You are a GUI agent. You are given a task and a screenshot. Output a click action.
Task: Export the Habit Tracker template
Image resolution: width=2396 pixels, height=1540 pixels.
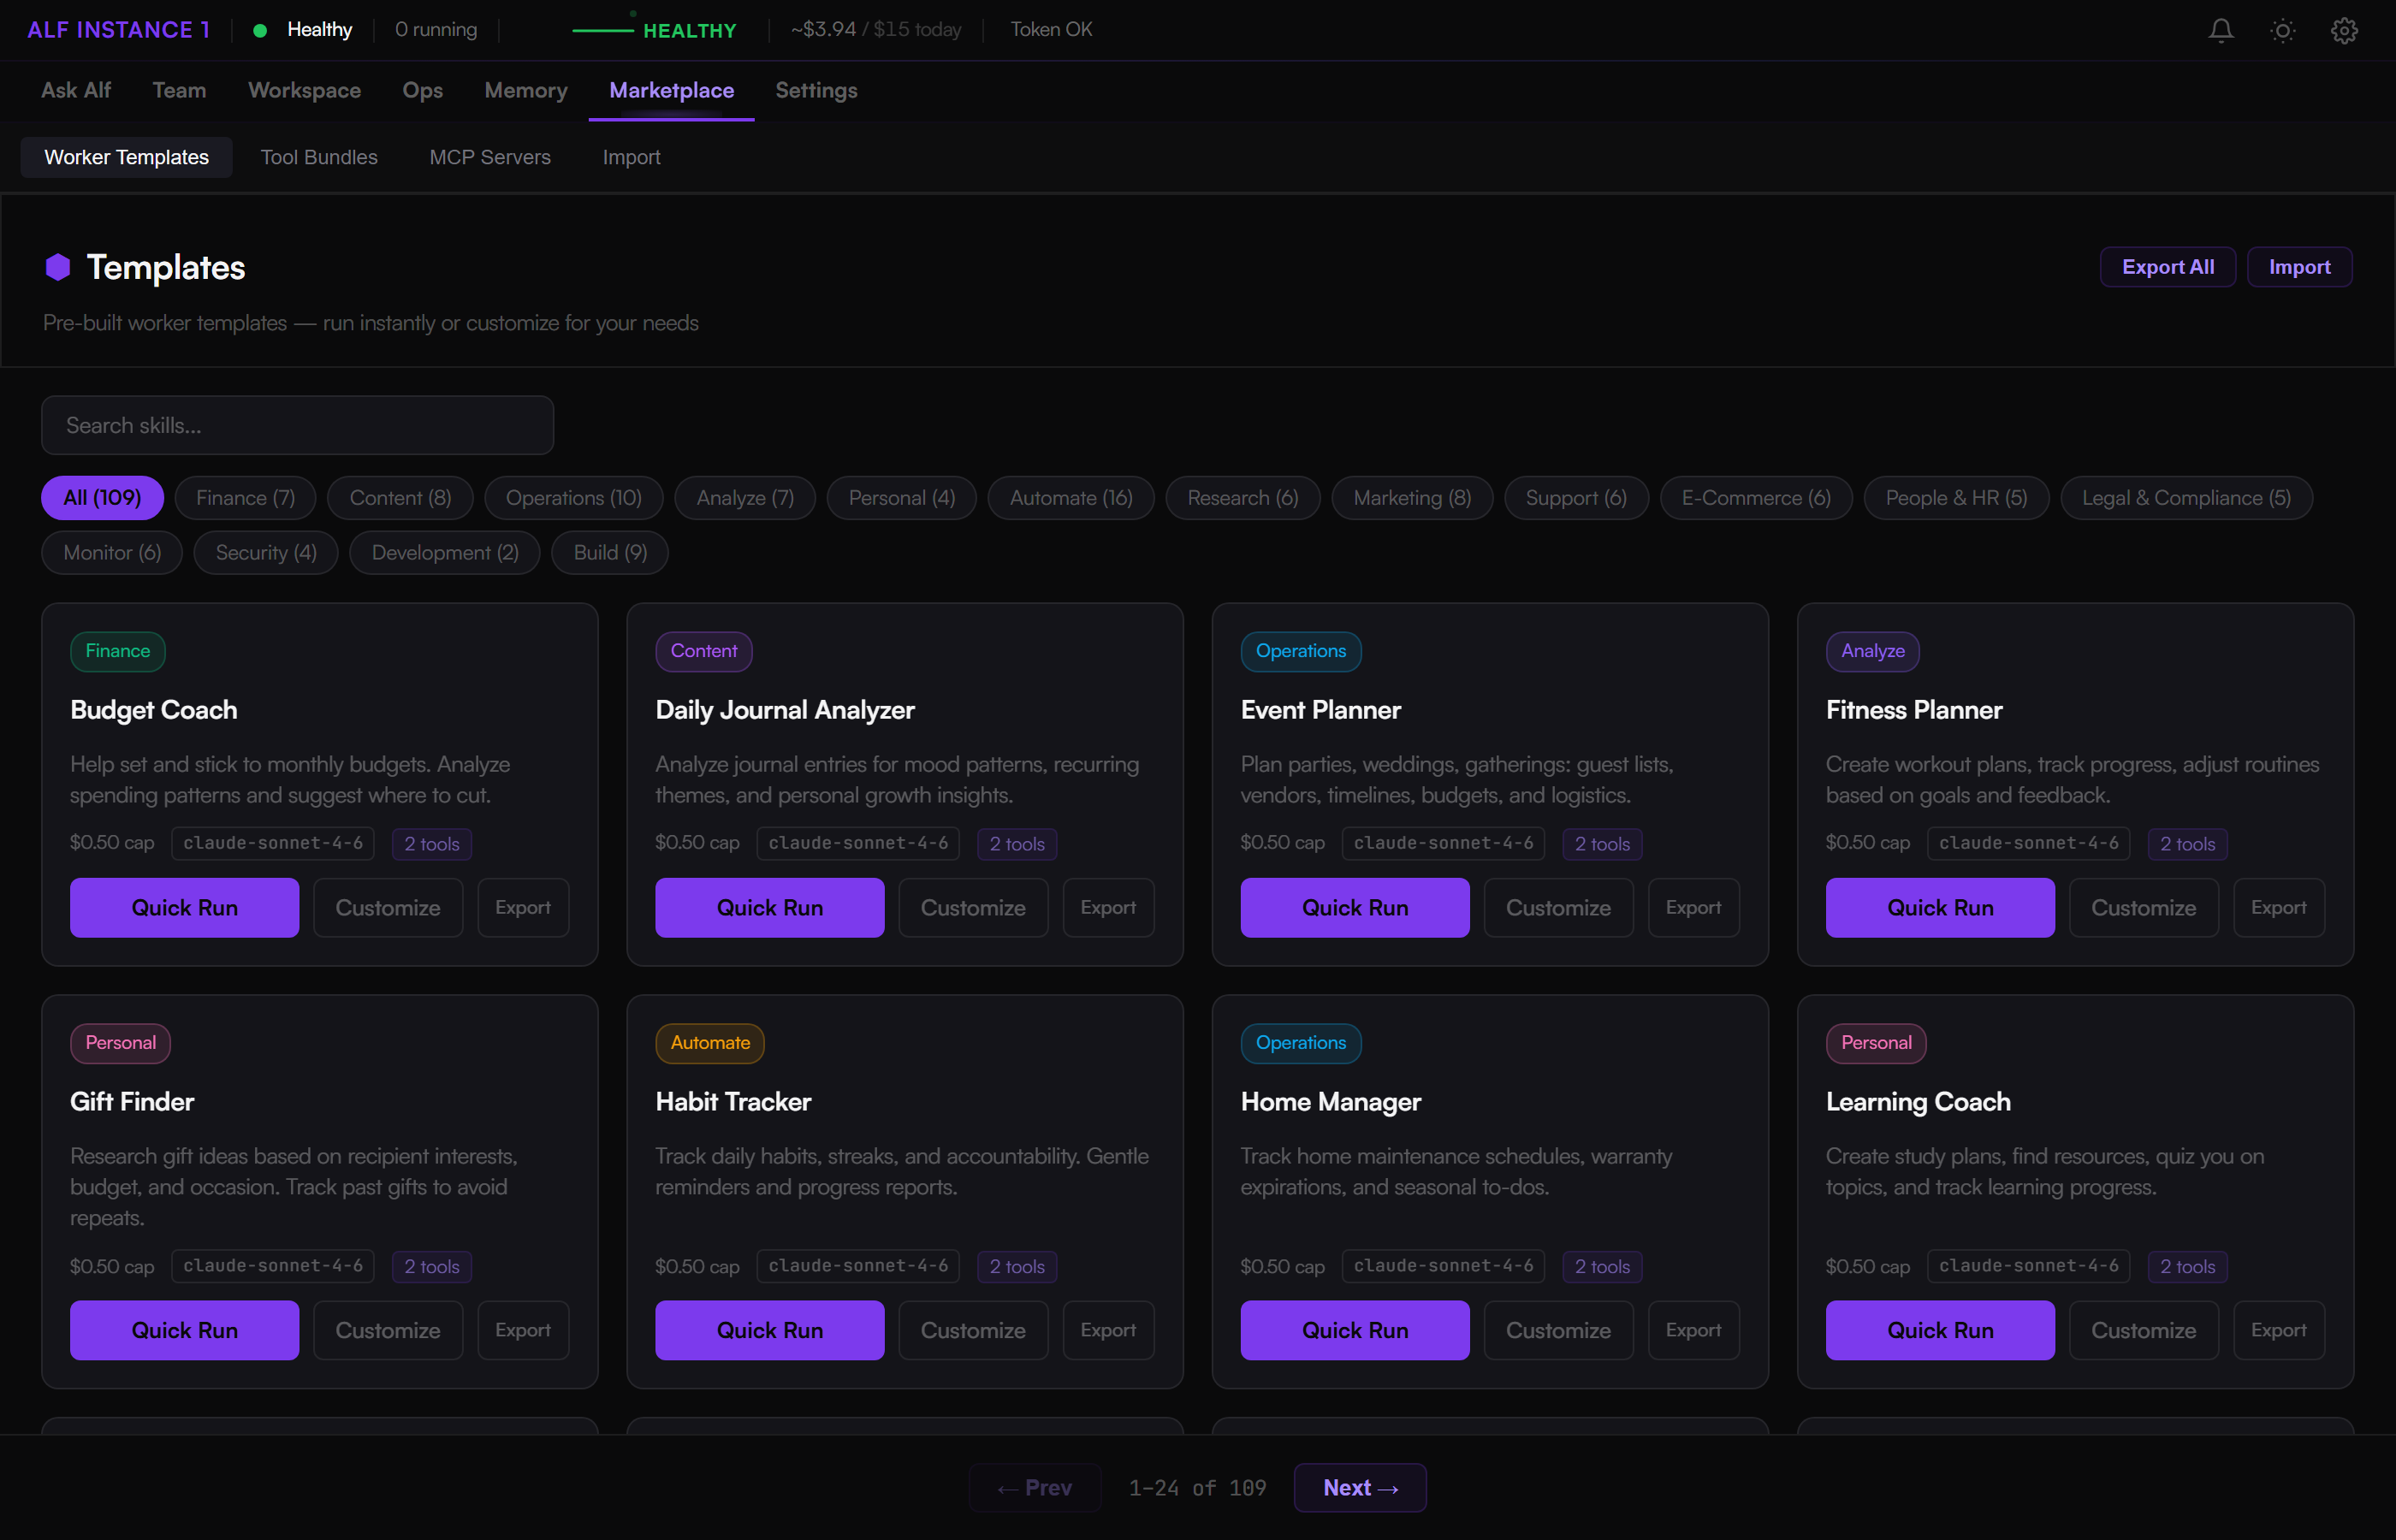coord(1108,1330)
